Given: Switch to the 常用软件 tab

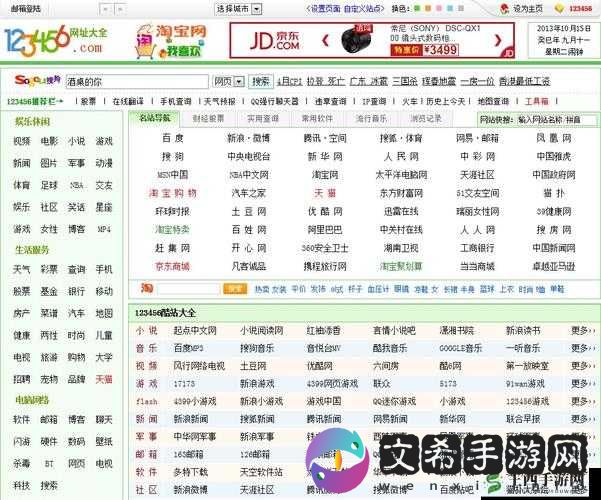Looking at the screenshot, I should (317, 118).
